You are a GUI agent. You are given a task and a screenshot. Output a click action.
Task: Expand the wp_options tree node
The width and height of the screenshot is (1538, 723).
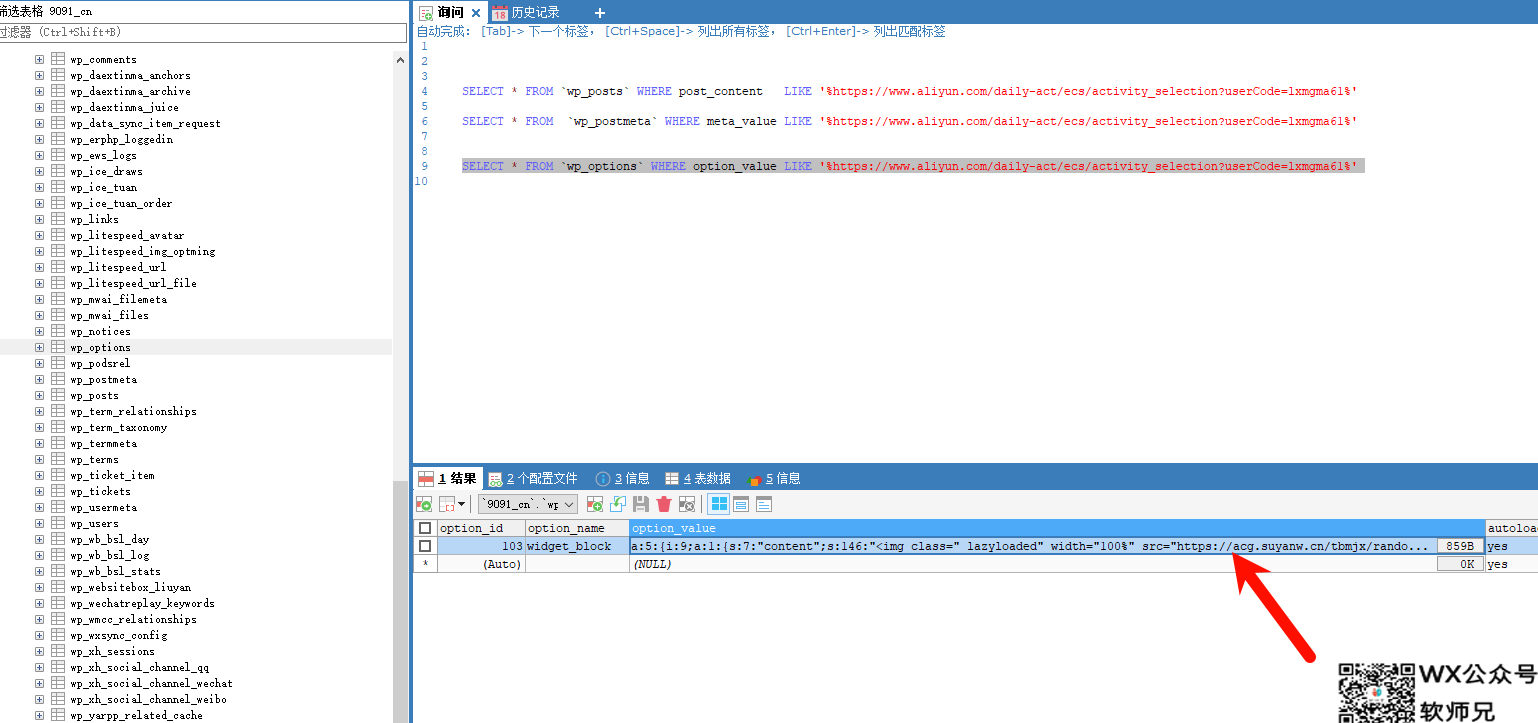click(x=39, y=347)
